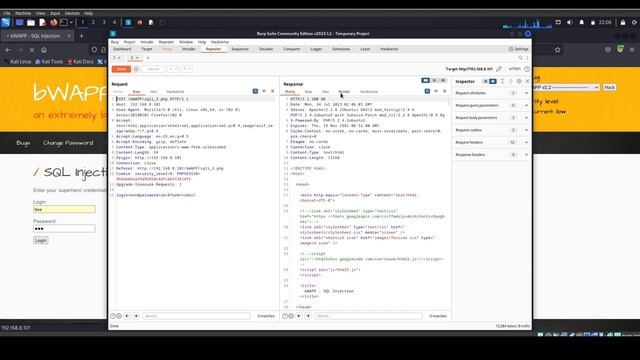Switch to the Dashboard tab
The image size is (640, 360).
(x=122, y=49)
